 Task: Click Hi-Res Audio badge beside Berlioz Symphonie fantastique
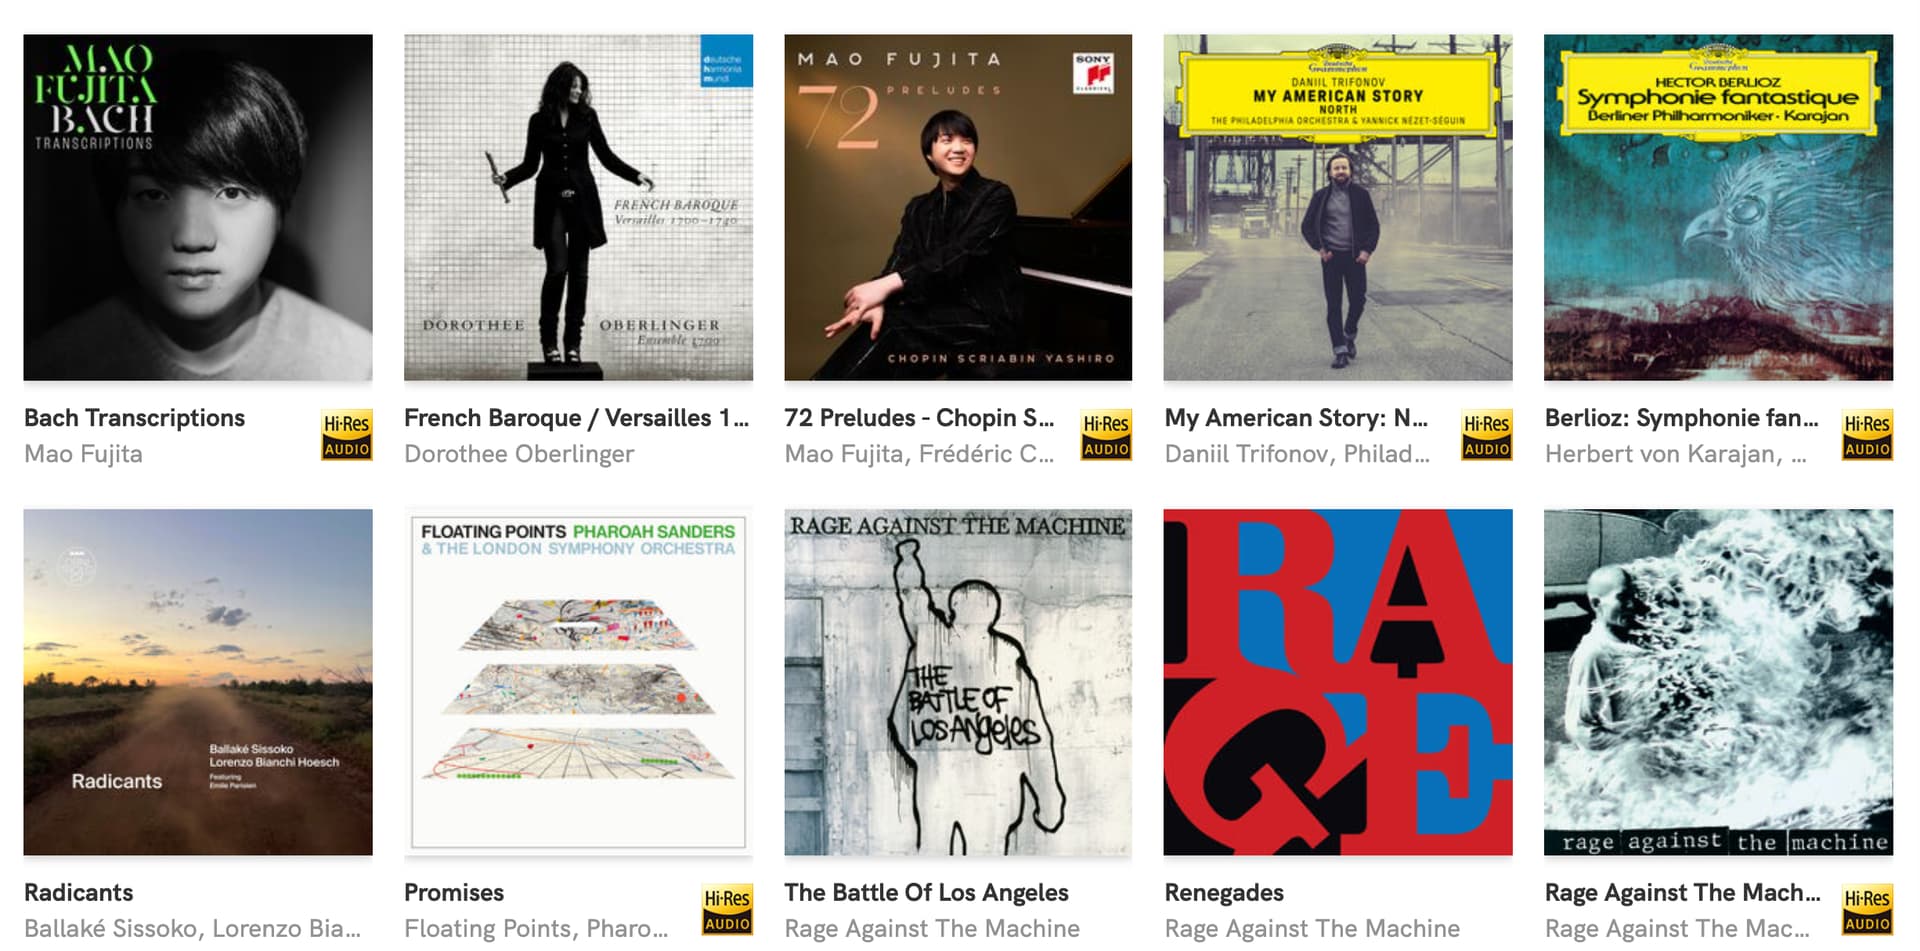click(1867, 435)
